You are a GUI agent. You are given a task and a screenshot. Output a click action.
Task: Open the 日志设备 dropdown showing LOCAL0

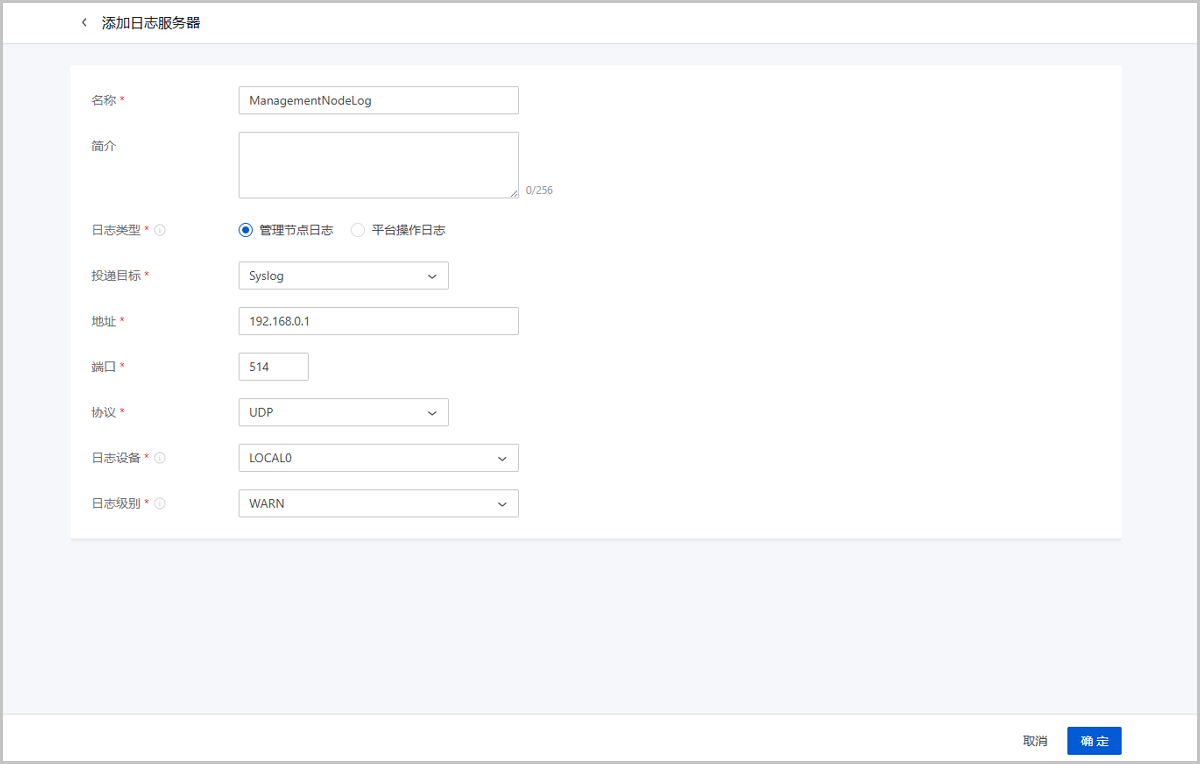[x=378, y=458]
